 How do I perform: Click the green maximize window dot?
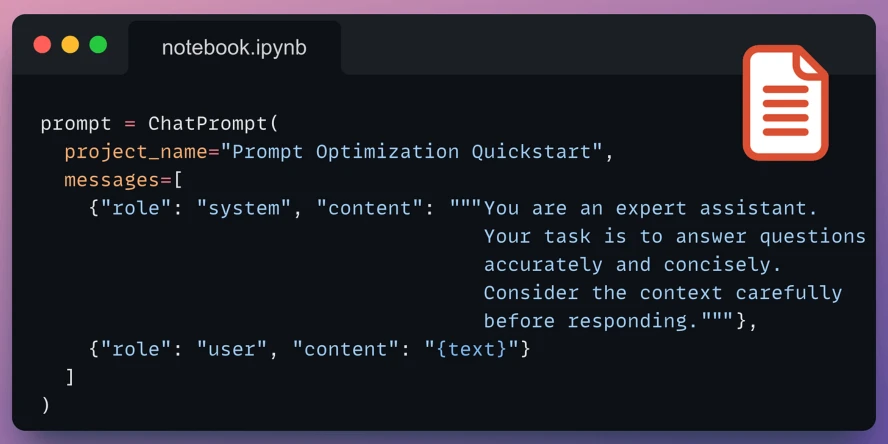click(x=99, y=44)
